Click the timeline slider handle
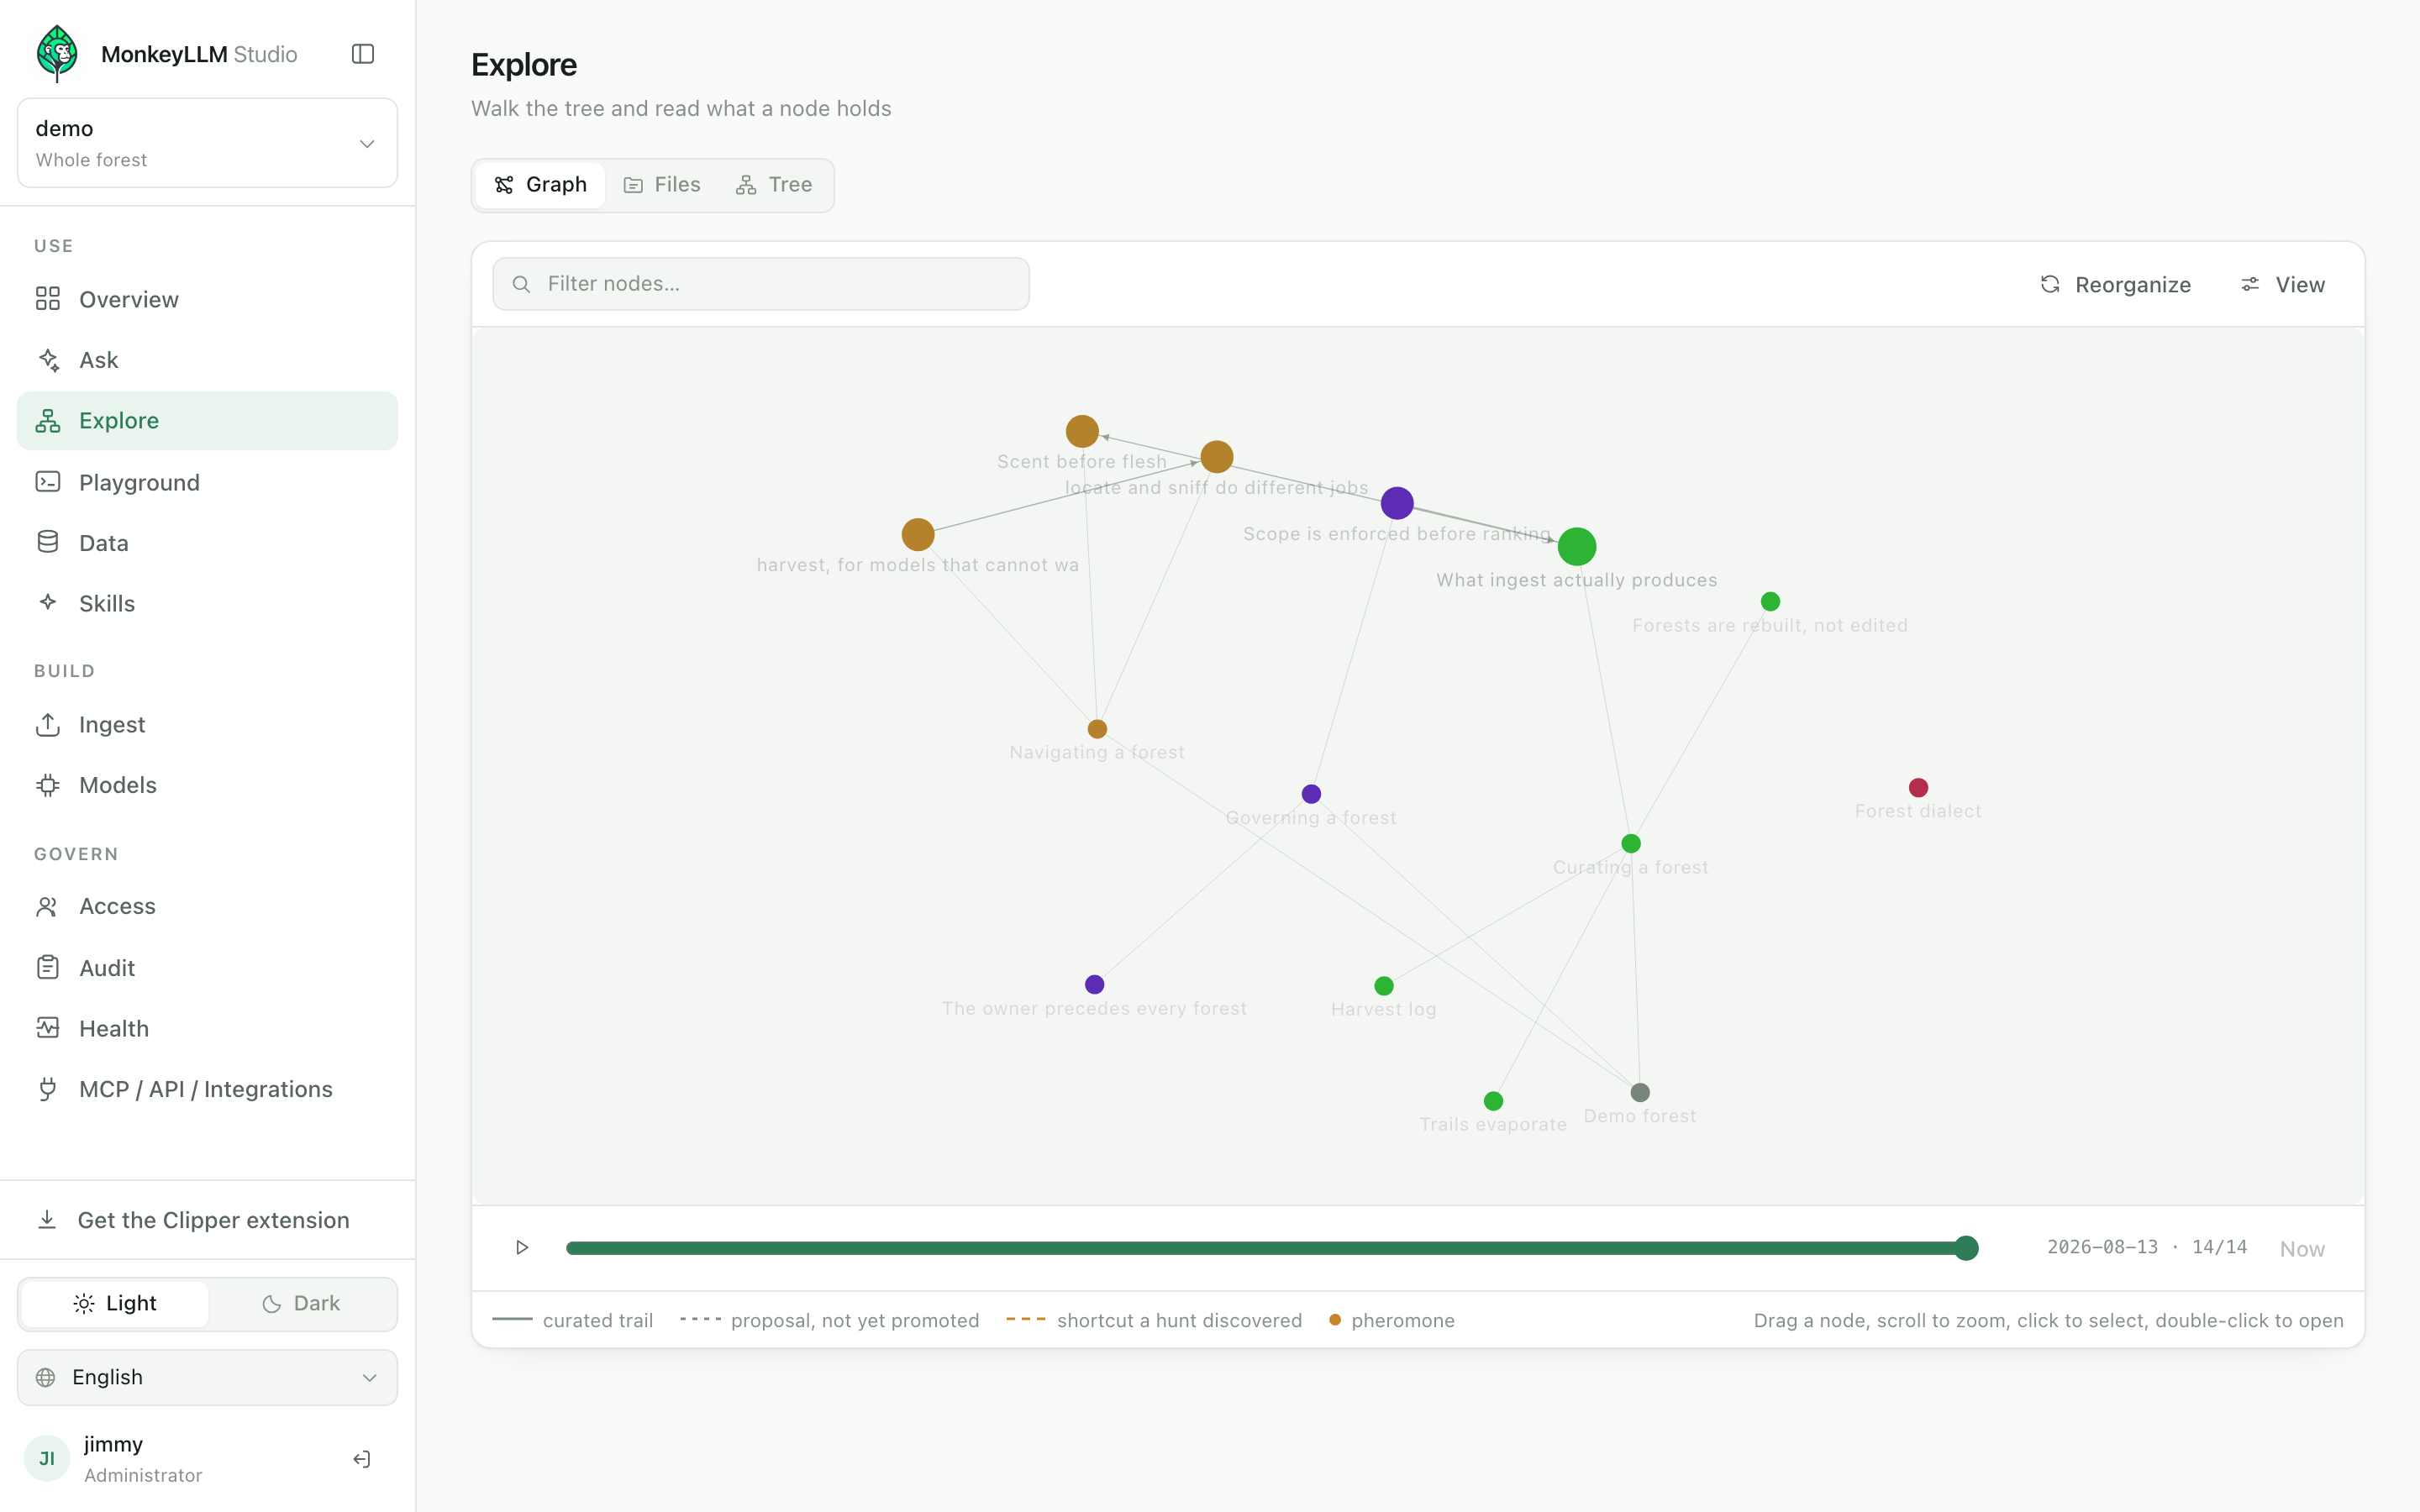 1966,1248
